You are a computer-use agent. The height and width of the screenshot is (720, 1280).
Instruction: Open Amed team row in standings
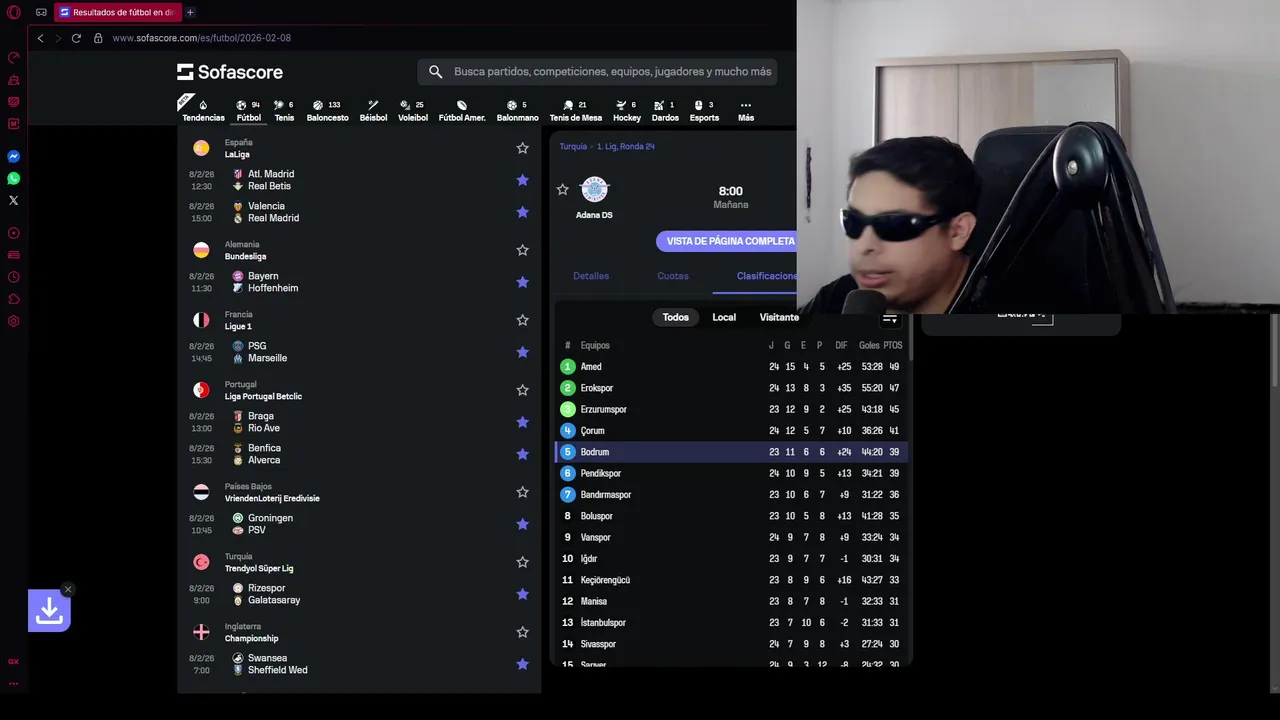732,367
